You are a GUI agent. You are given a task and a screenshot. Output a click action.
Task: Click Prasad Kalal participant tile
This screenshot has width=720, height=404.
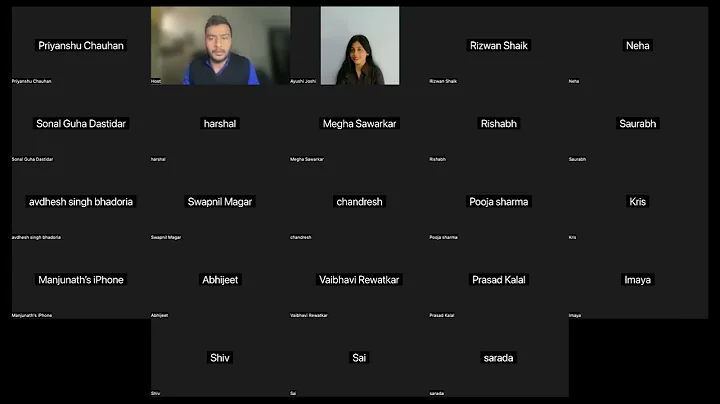click(499, 280)
